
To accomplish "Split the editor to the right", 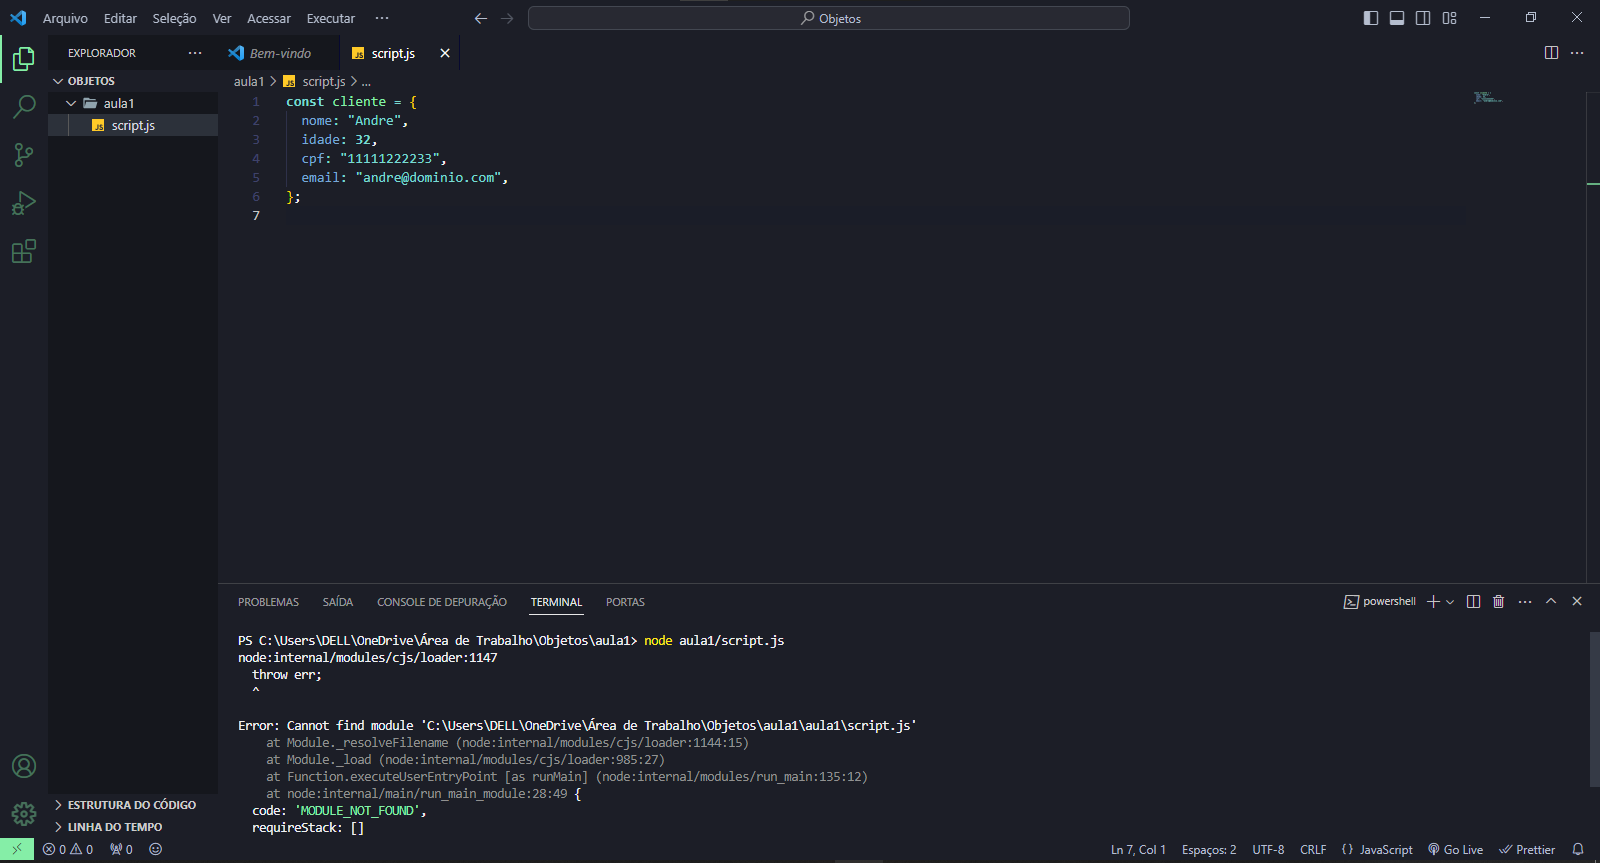I will pyautogui.click(x=1551, y=53).
